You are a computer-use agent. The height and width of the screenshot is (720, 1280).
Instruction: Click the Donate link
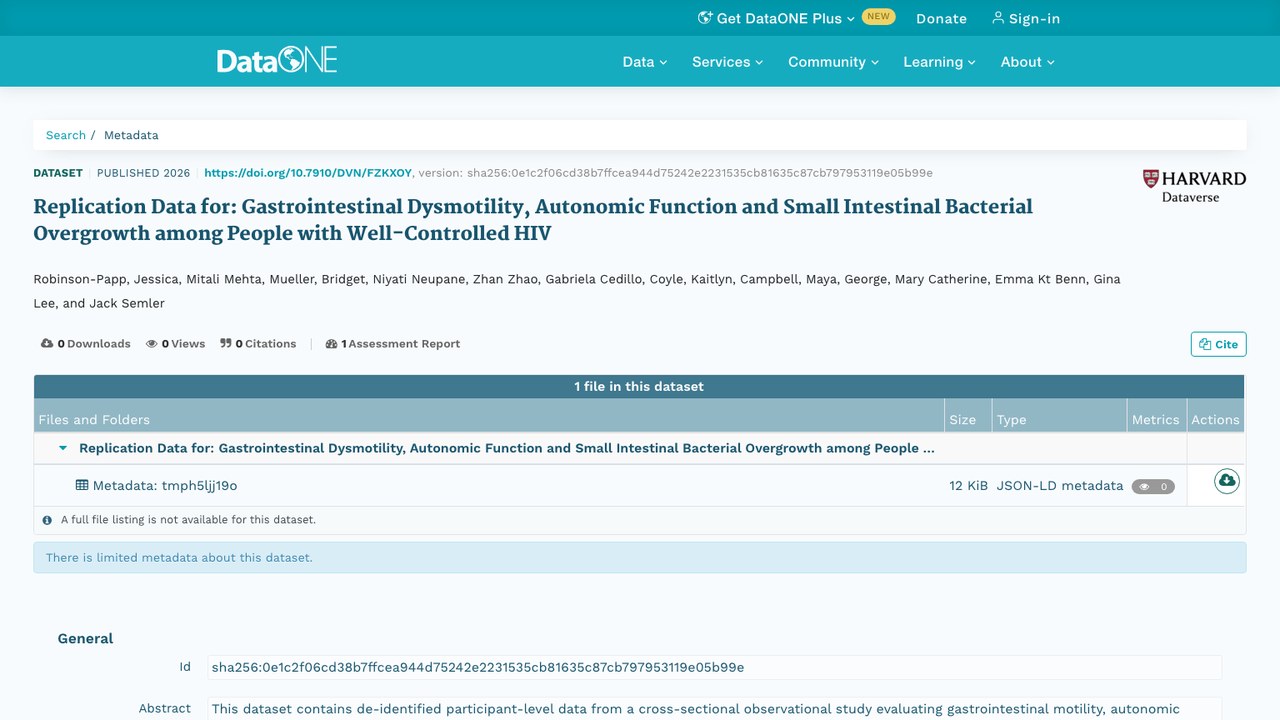pos(941,18)
